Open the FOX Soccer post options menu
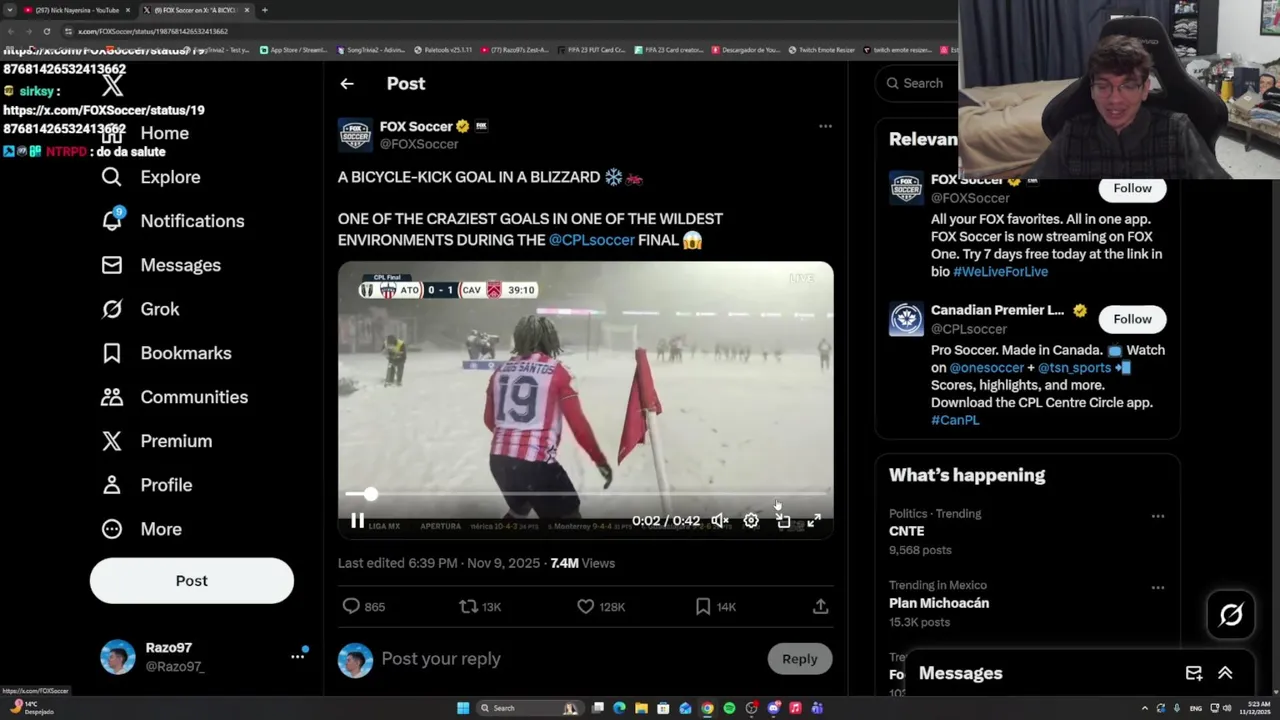The width and height of the screenshot is (1280, 720). [825, 126]
